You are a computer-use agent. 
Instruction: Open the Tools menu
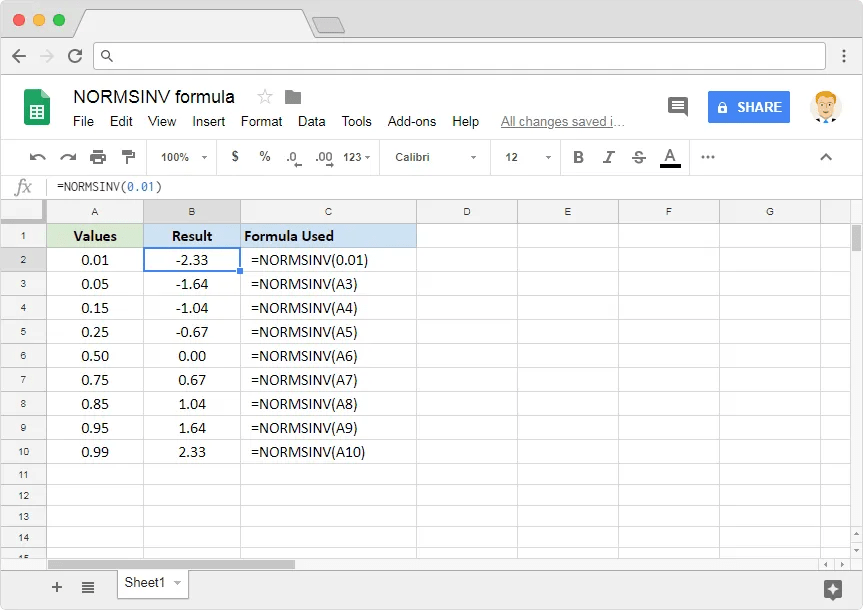tap(357, 121)
